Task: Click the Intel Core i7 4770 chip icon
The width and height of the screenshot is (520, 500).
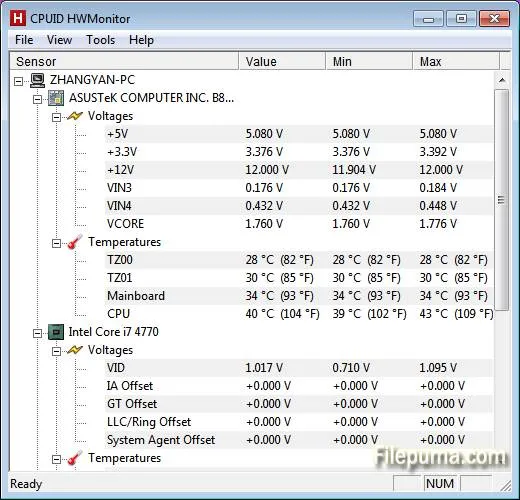Action: click(x=56, y=332)
